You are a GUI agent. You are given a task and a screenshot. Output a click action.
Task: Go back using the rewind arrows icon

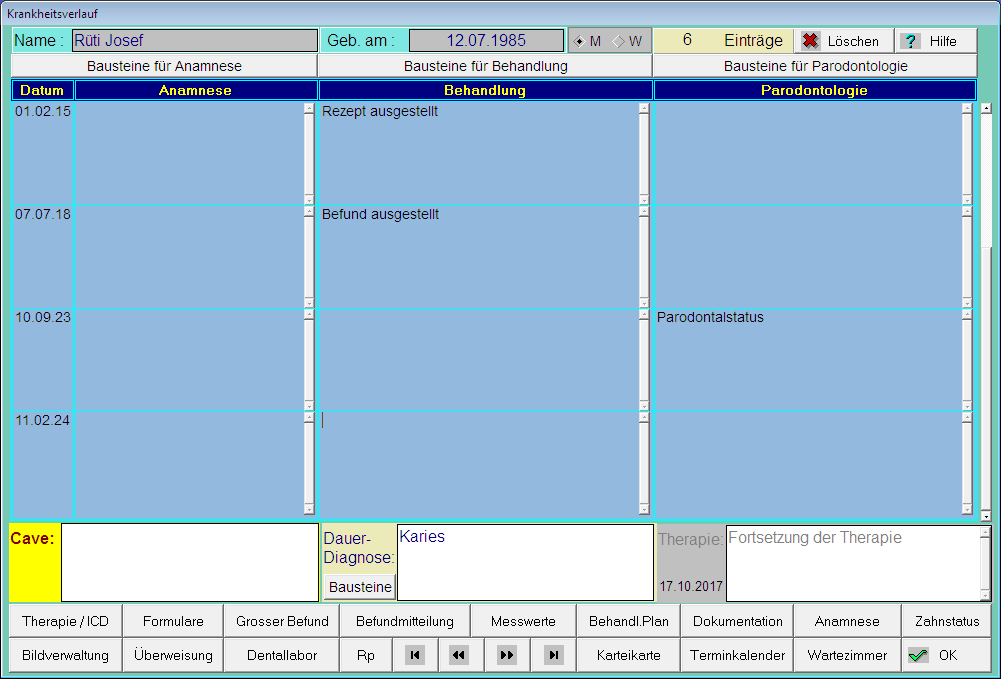(459, 655)
